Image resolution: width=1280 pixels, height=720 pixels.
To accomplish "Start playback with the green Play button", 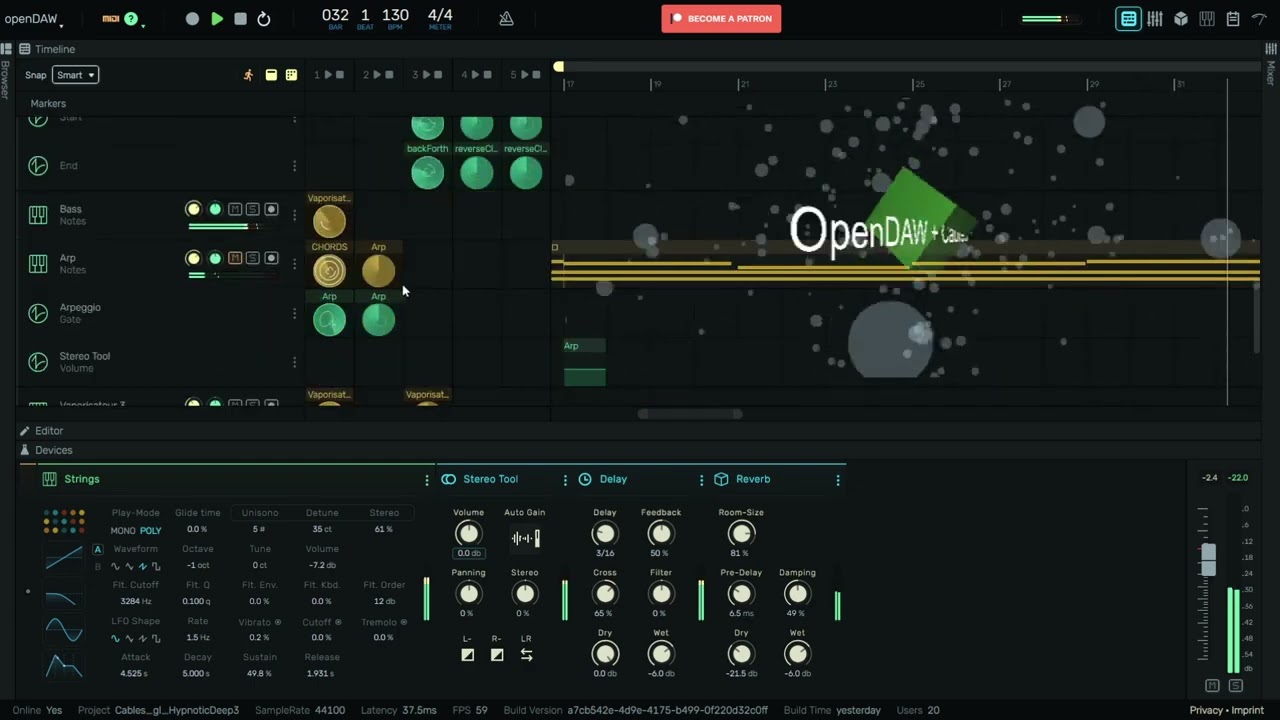I will pyautogui.click(x=217, y=19).
